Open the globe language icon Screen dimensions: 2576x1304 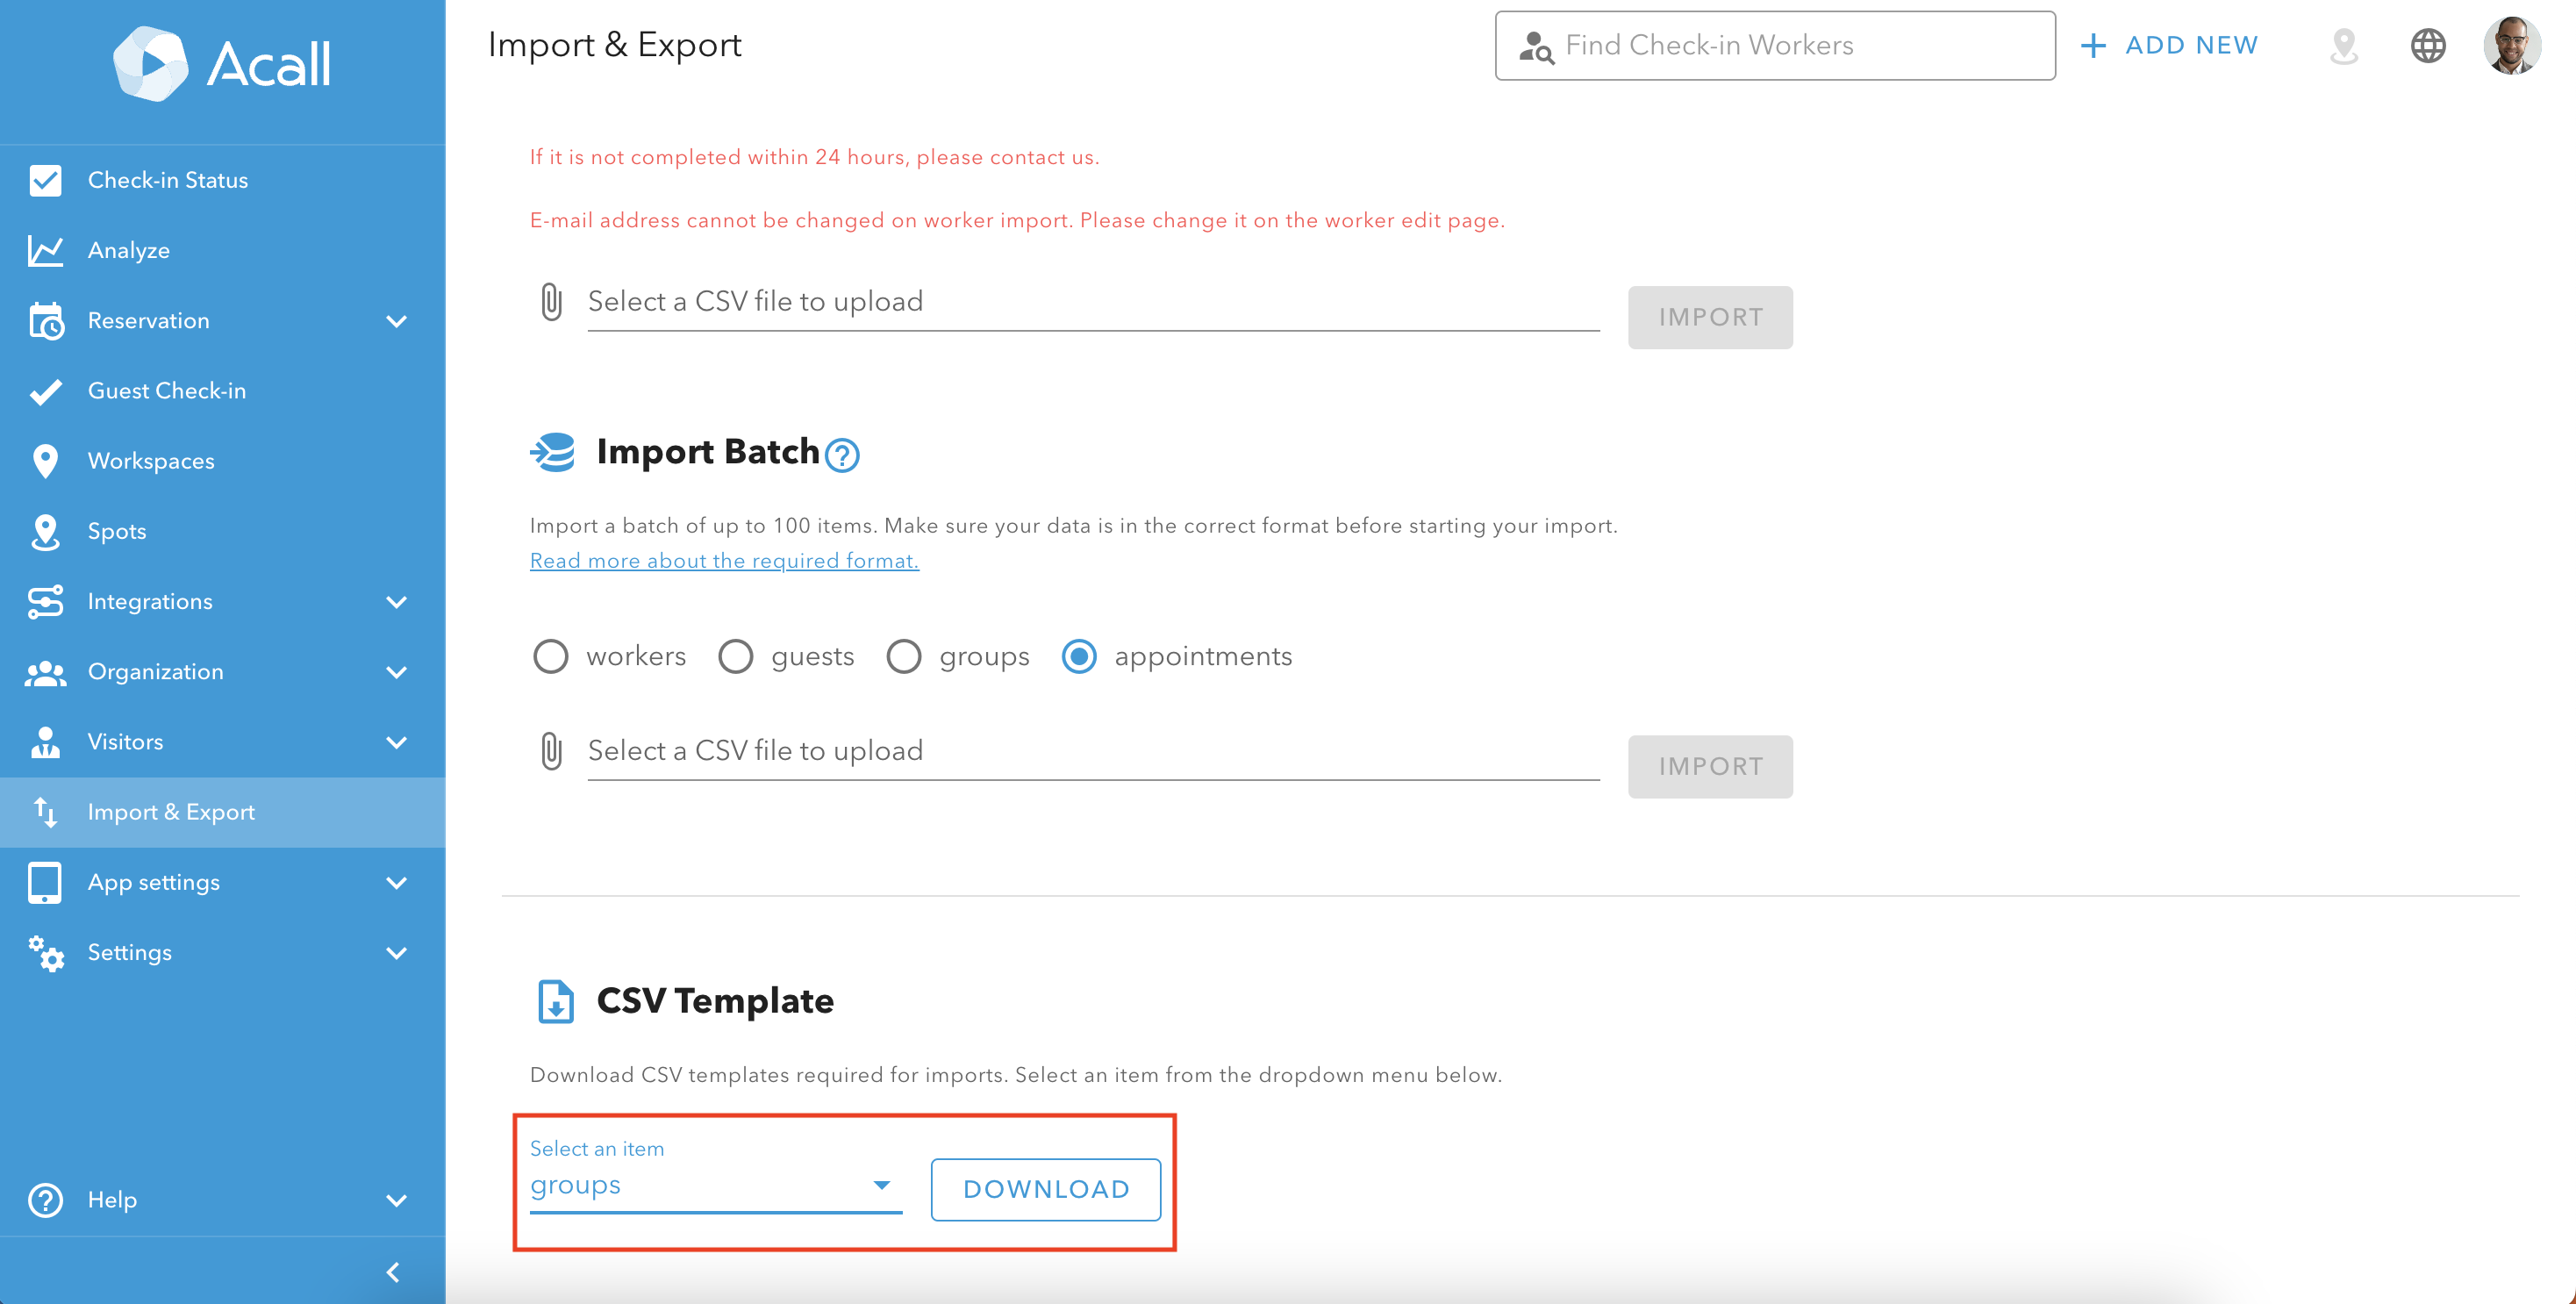pos(2428,46)
